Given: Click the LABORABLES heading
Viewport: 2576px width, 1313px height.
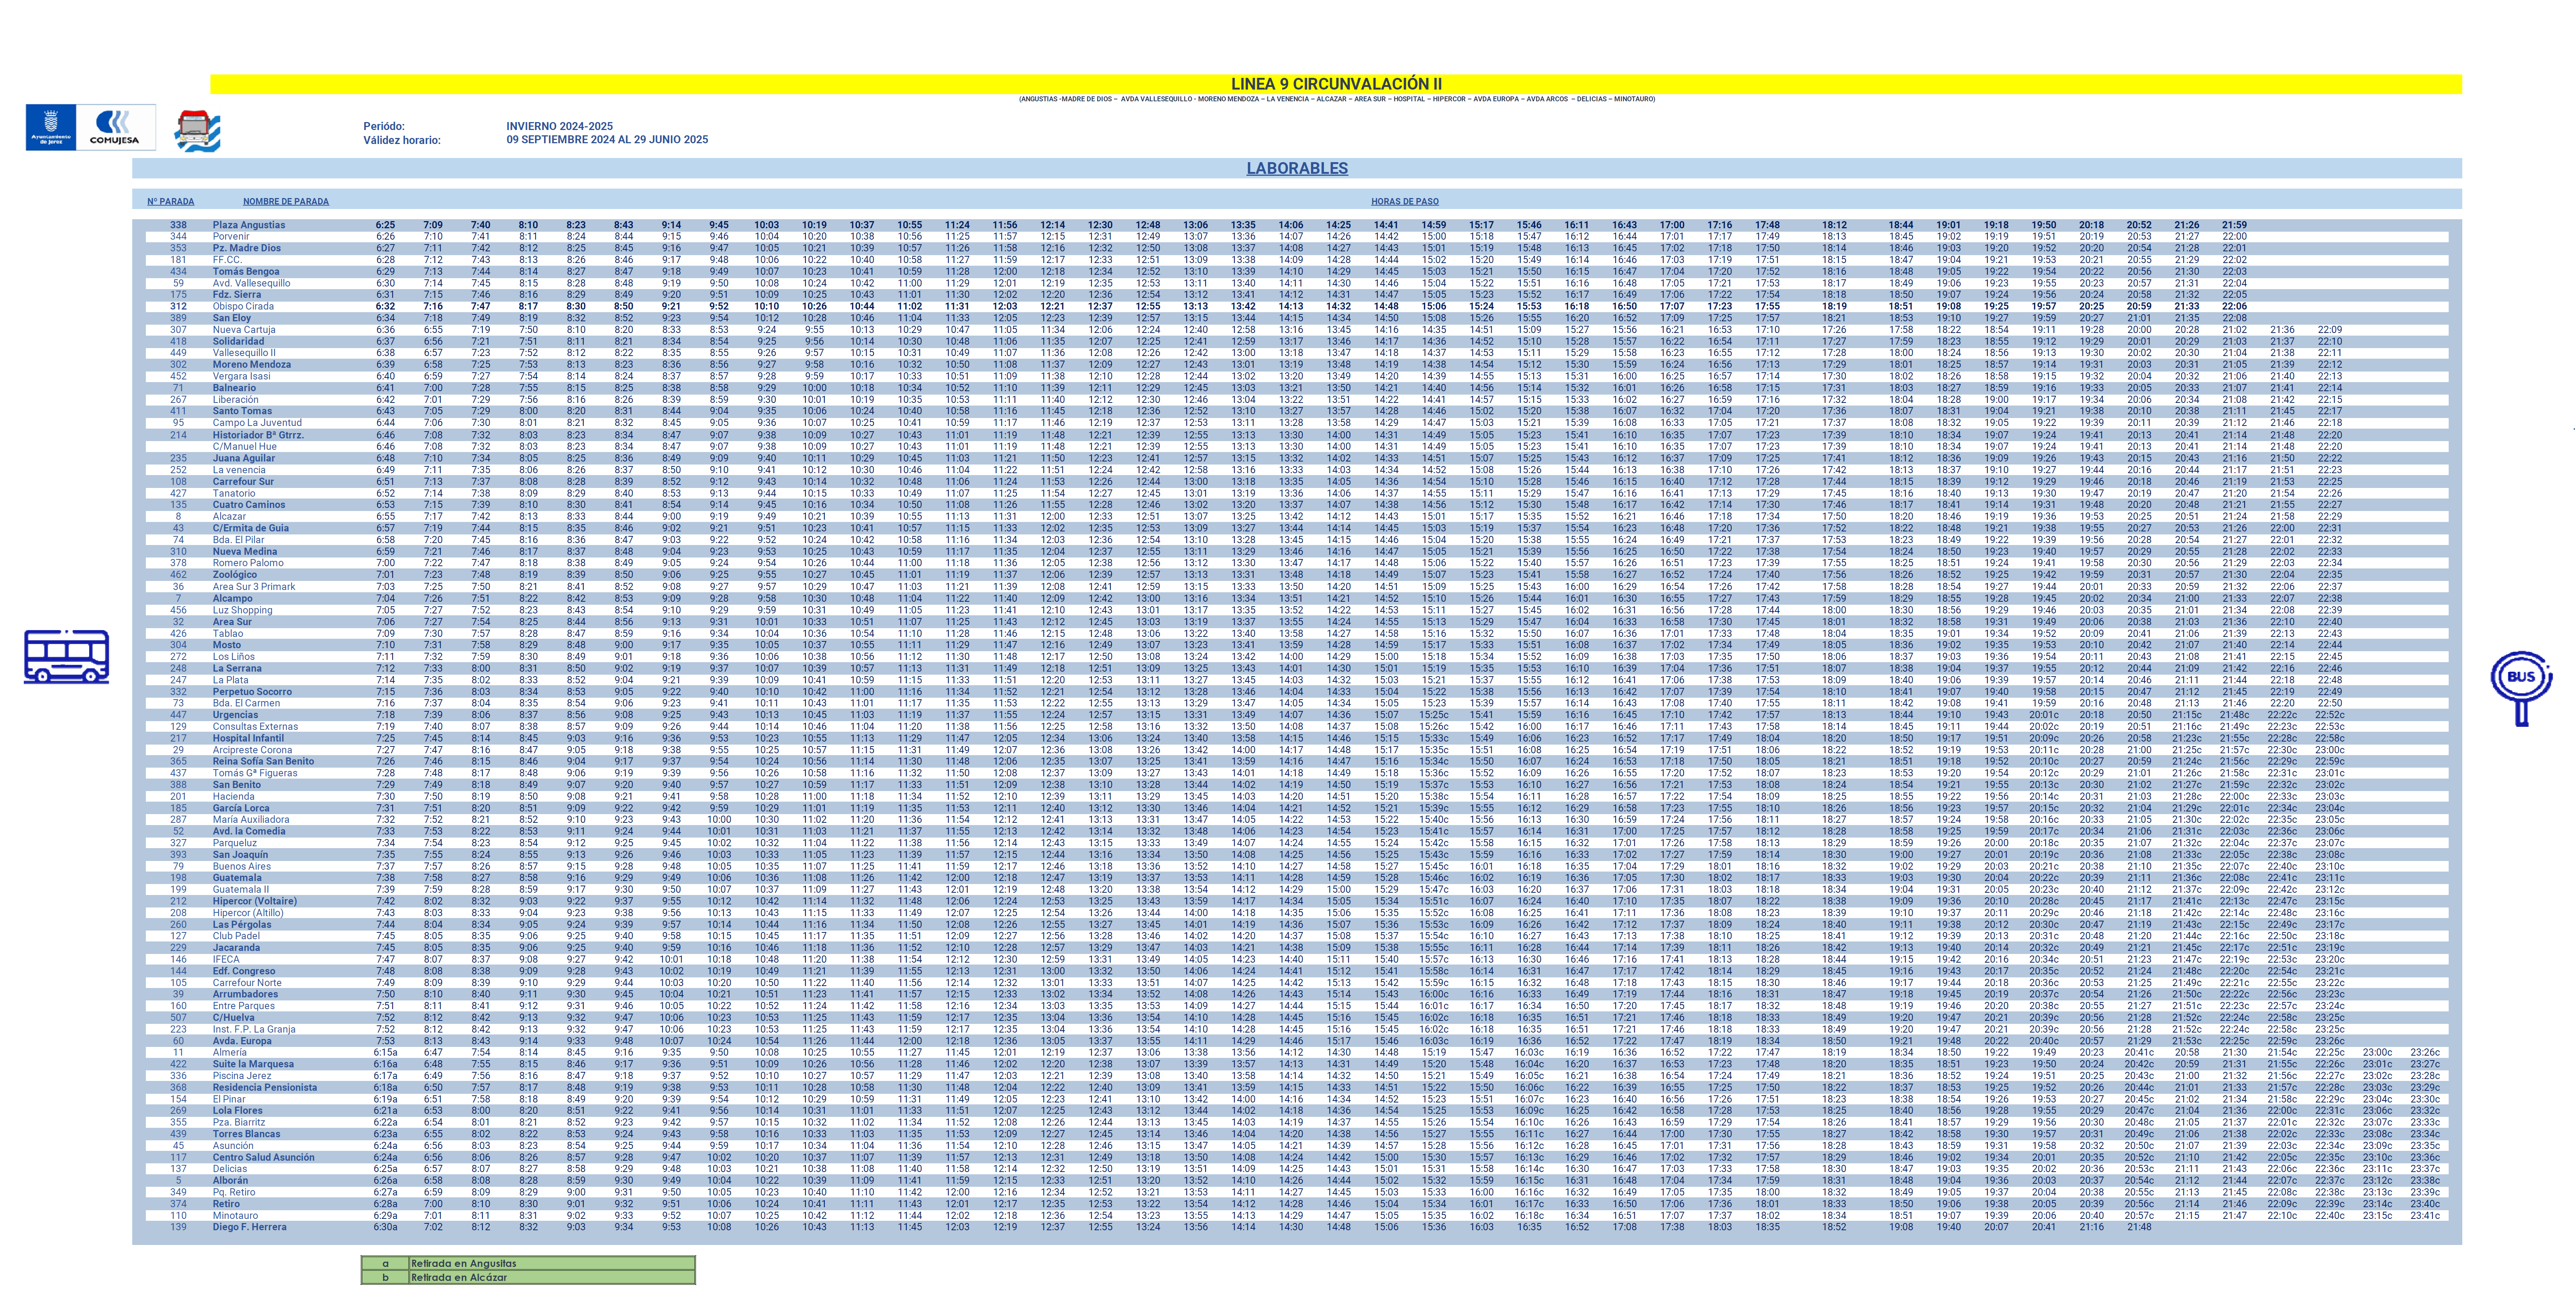Looking at the screenshot, I should [1297, 168].
